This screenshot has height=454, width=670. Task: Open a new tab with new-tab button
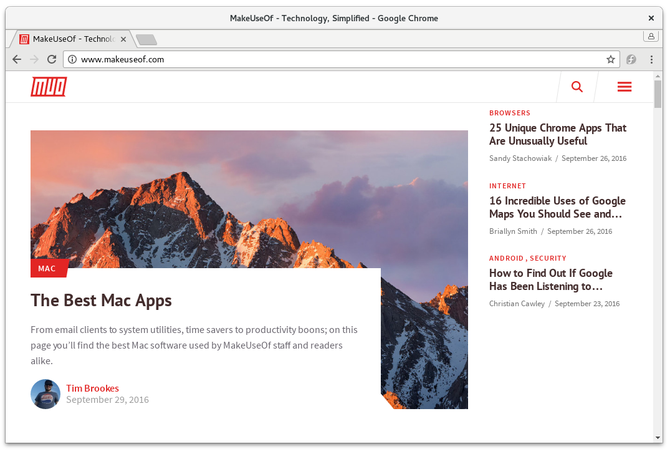coord(147,40)
